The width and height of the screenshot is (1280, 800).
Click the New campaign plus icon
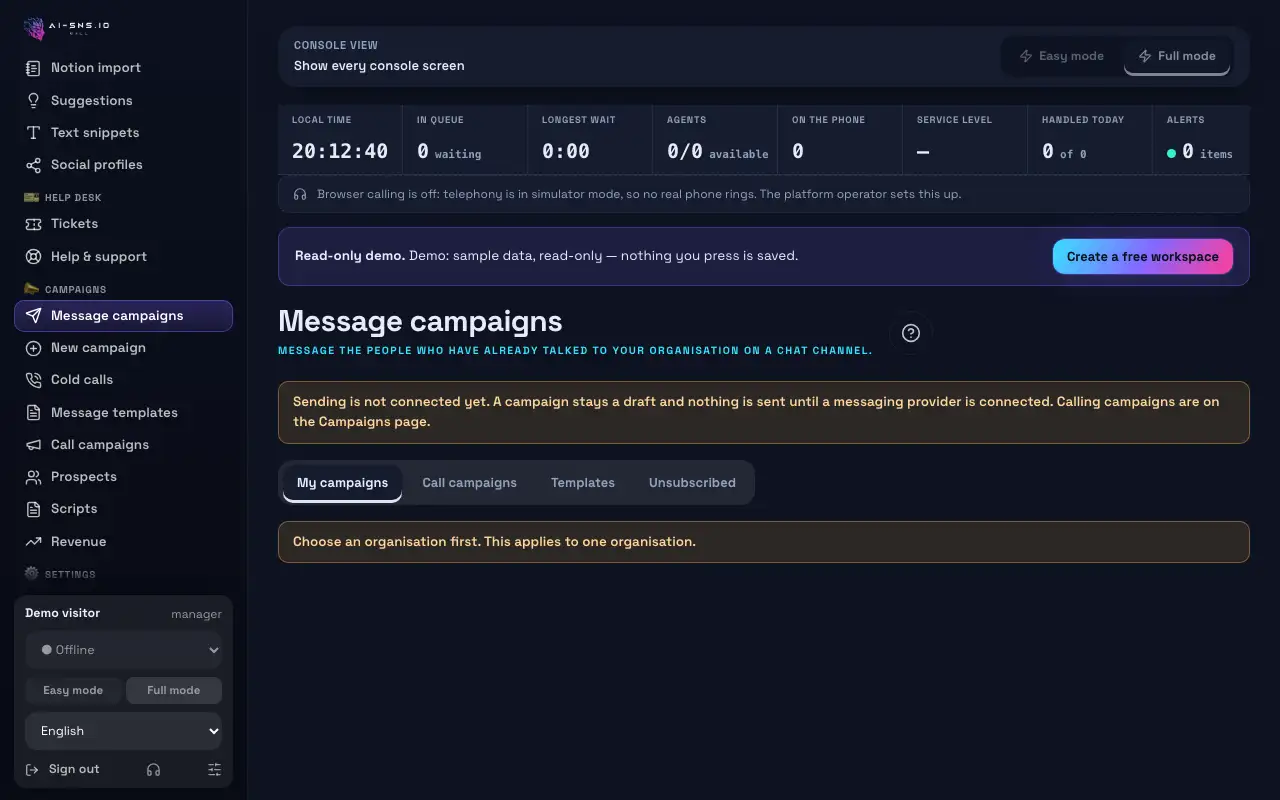(x=34, y=348)
